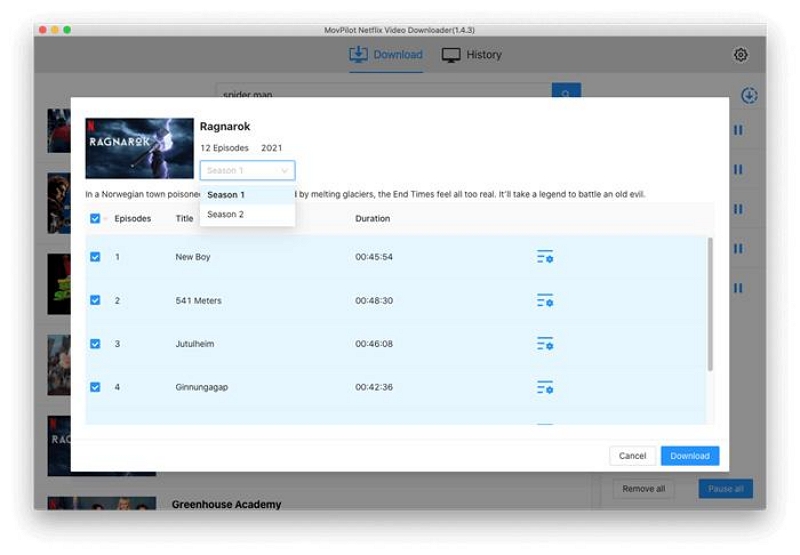800x555 pixels.
Task: Click the Ragnarok show title text
Action: [x=225, y=127]
